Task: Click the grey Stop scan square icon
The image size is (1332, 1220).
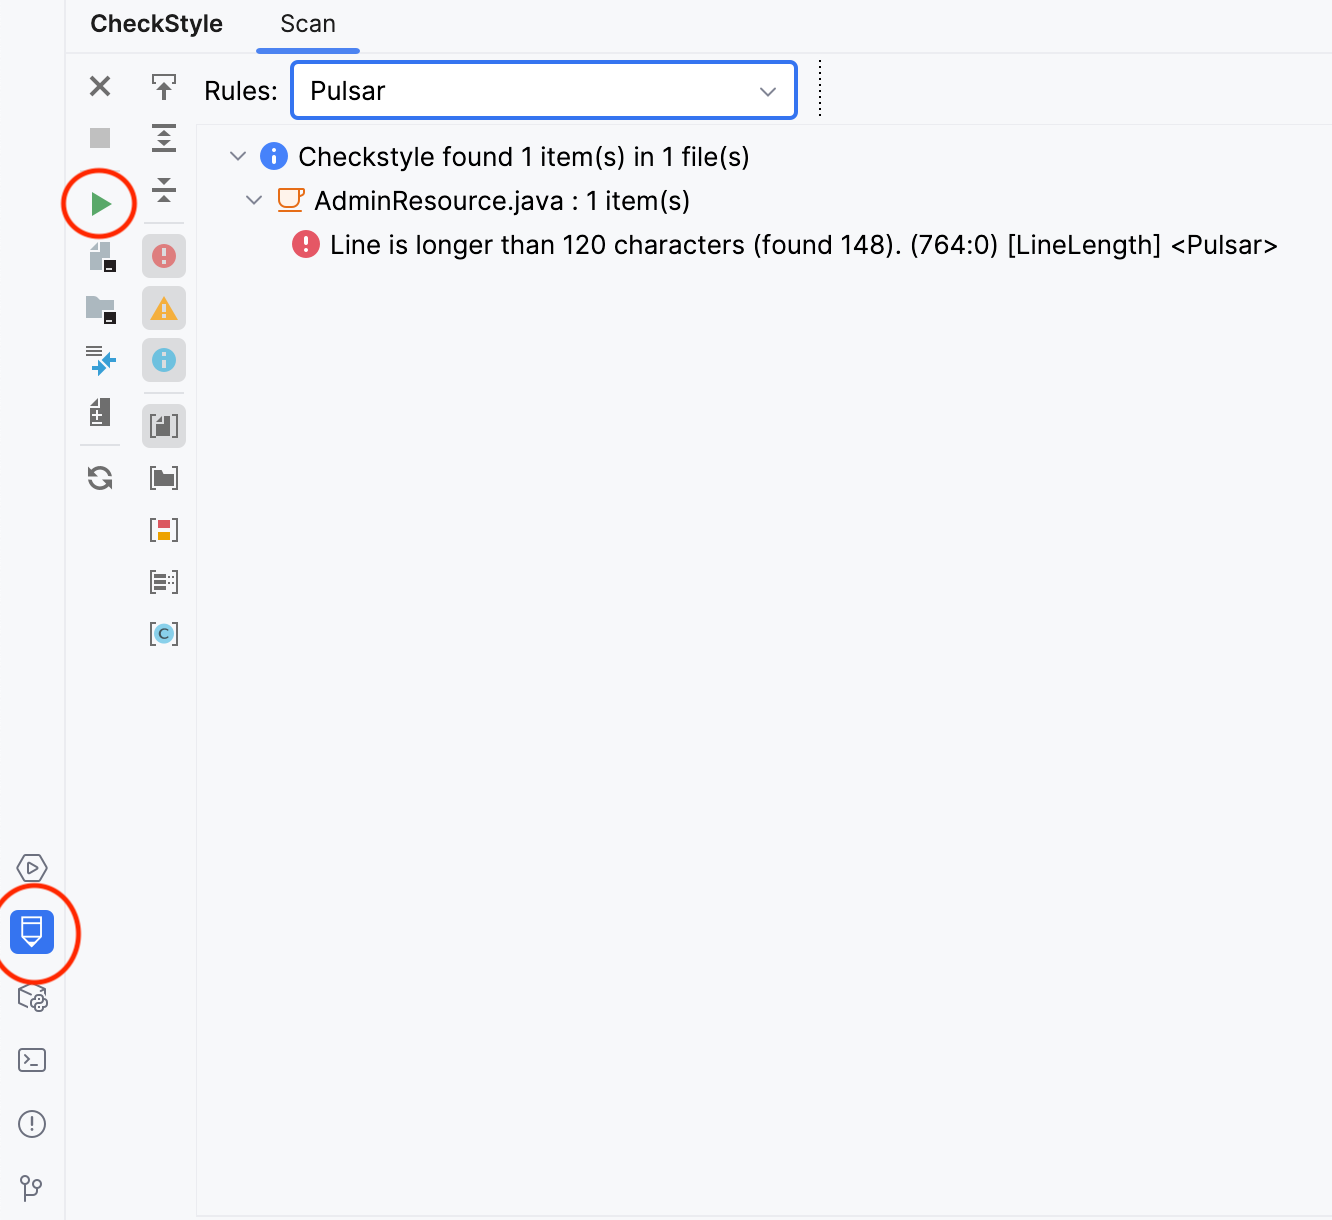Action: coord(100,138)
